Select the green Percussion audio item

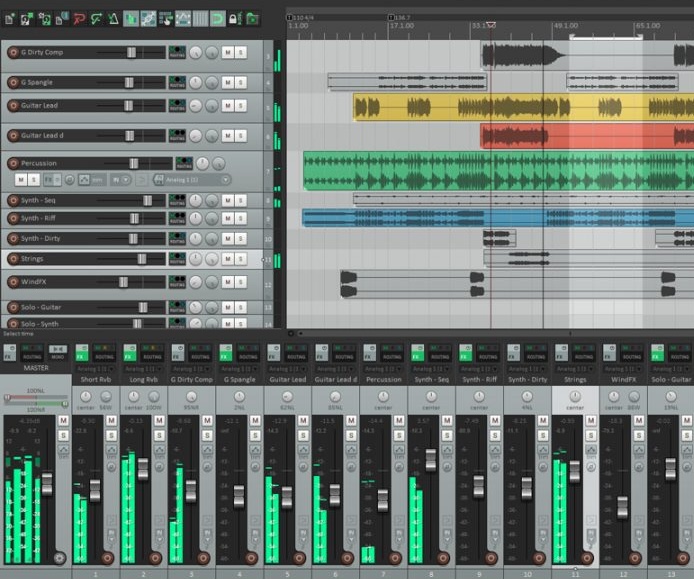pos(498,171)
